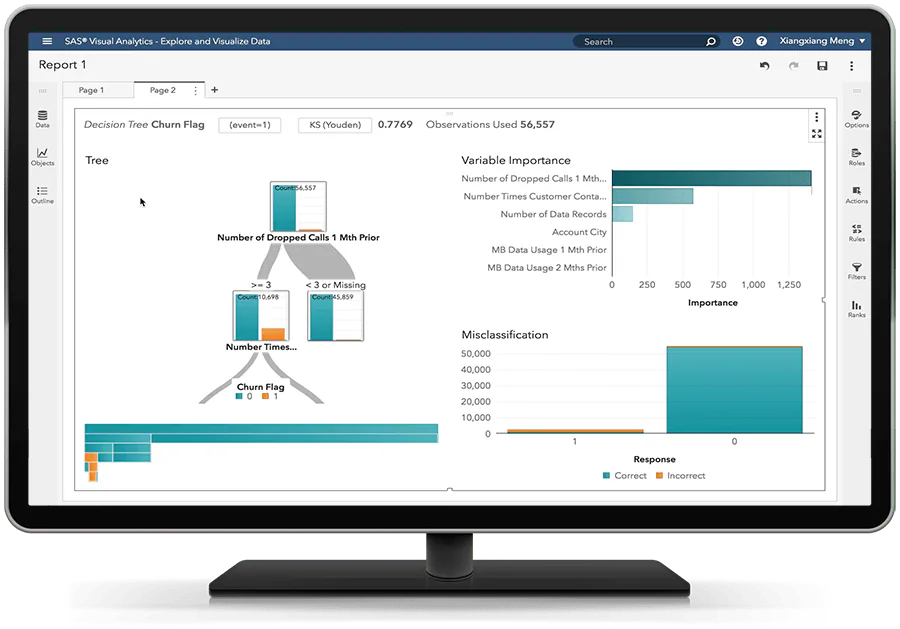Viewport: 900px width, 629px height.
Task: Open the decision tree object's three-dot menu
Action: [816, 117]
